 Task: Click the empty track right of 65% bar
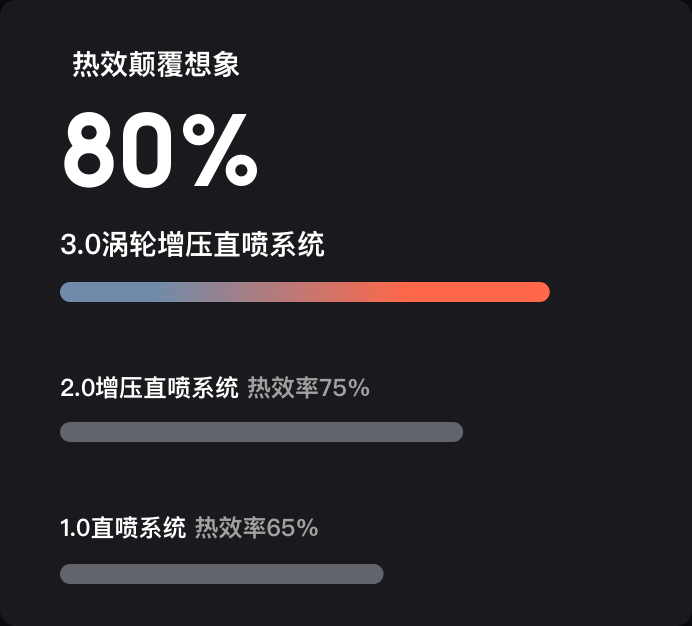point(507,573)
